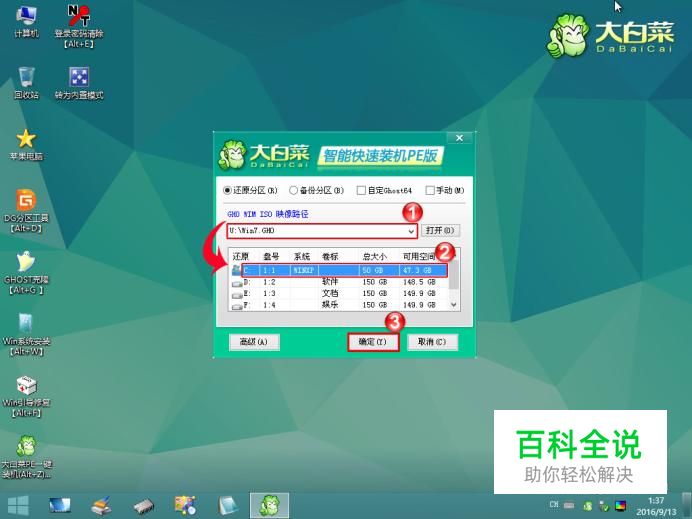Launch GHOST克隆 ghost icon
This screenshot has height=519, width=692.
(26, 272)
